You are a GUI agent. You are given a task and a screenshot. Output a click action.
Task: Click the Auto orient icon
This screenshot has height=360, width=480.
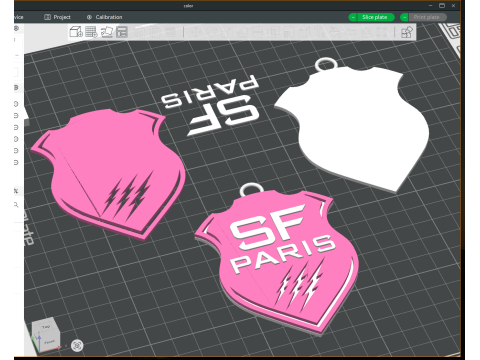coord(107,32)
